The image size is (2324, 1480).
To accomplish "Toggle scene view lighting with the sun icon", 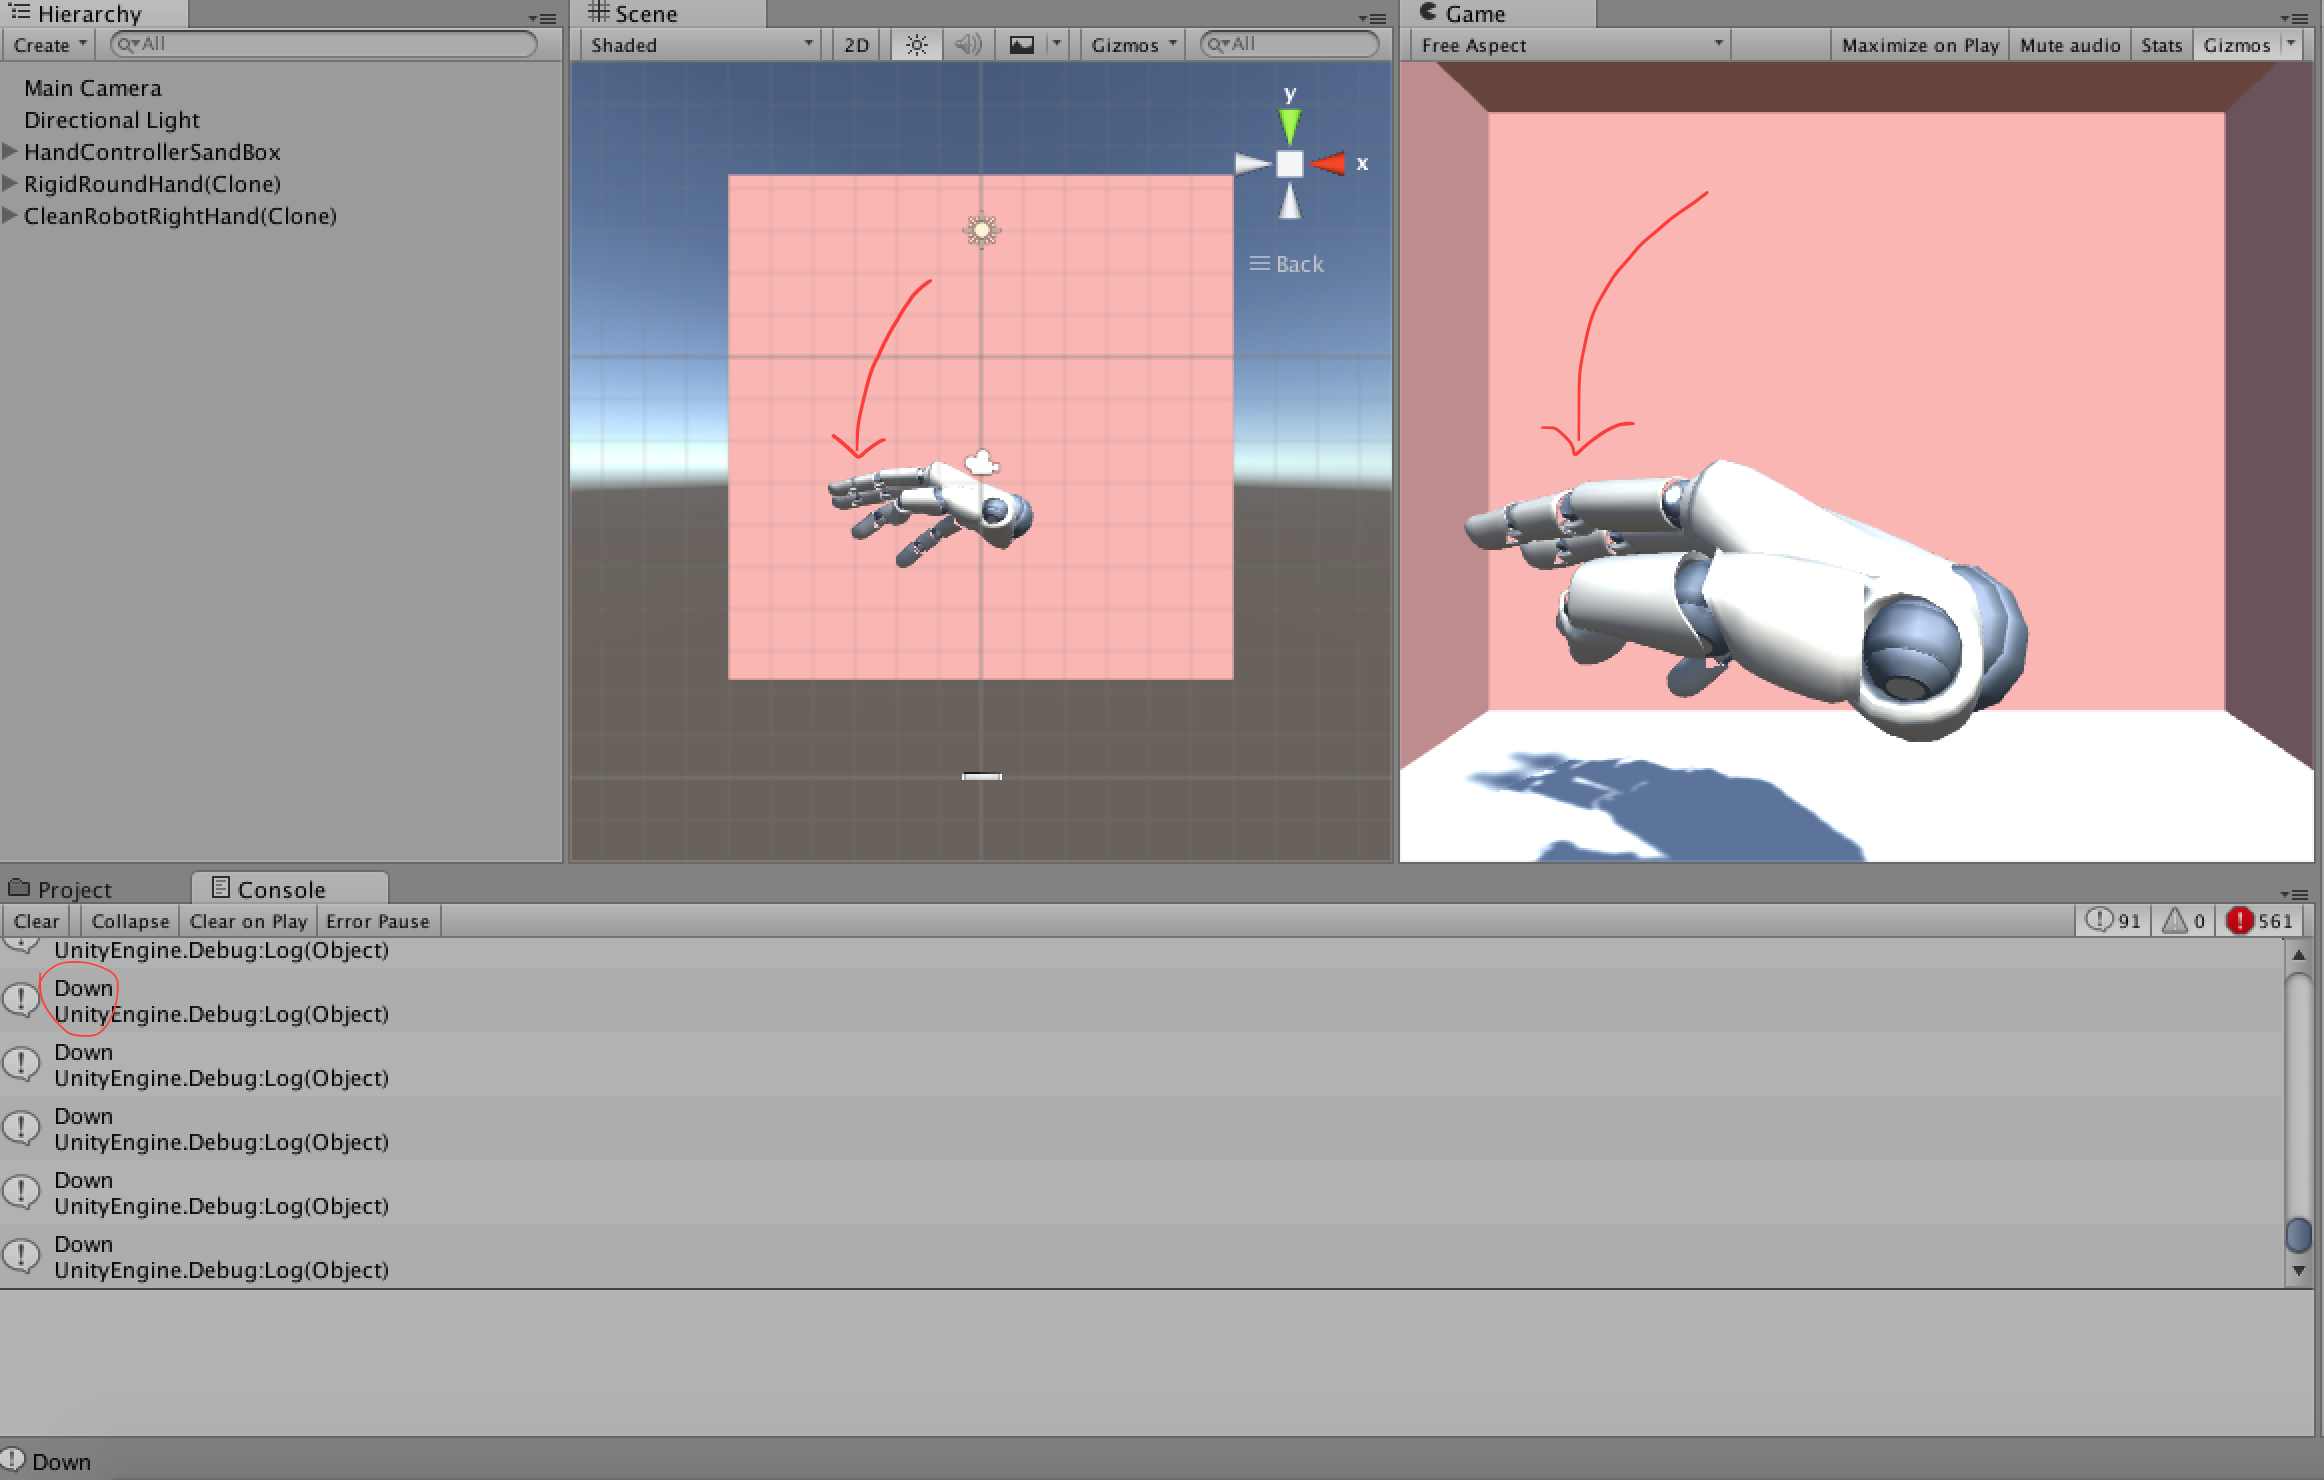I will pos(915,44).
